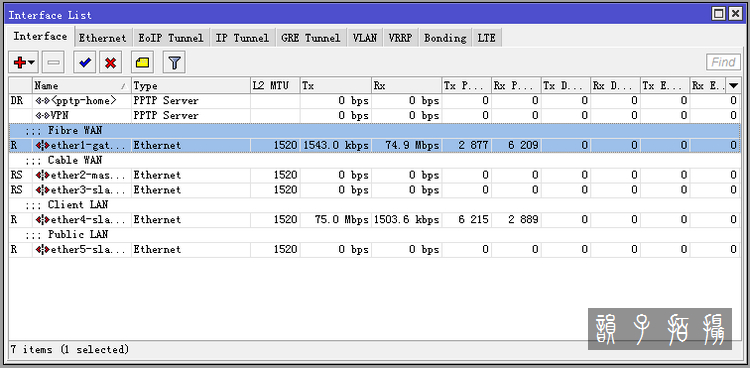Image resolution: width=750 pixels, height=368 pixels.
Task: Sort by Rx P... packets column header
Action: [x=517, y=86]
